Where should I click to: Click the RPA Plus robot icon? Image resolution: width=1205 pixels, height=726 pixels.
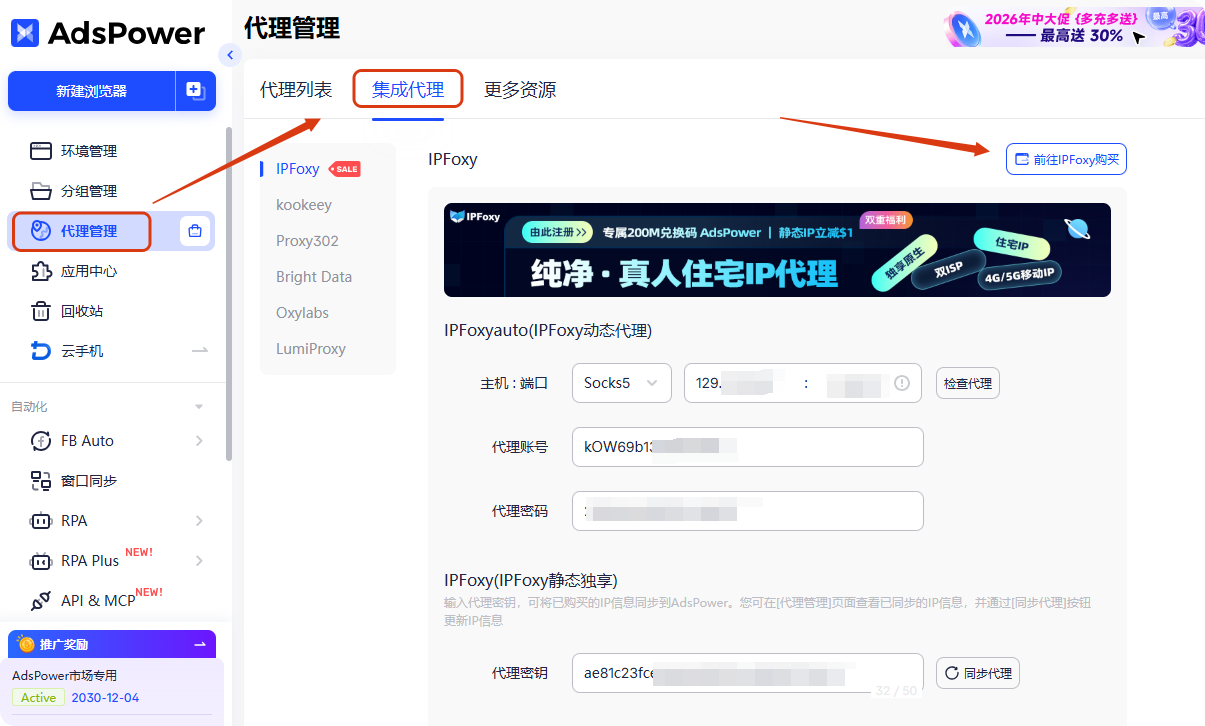tap(41, 561)
